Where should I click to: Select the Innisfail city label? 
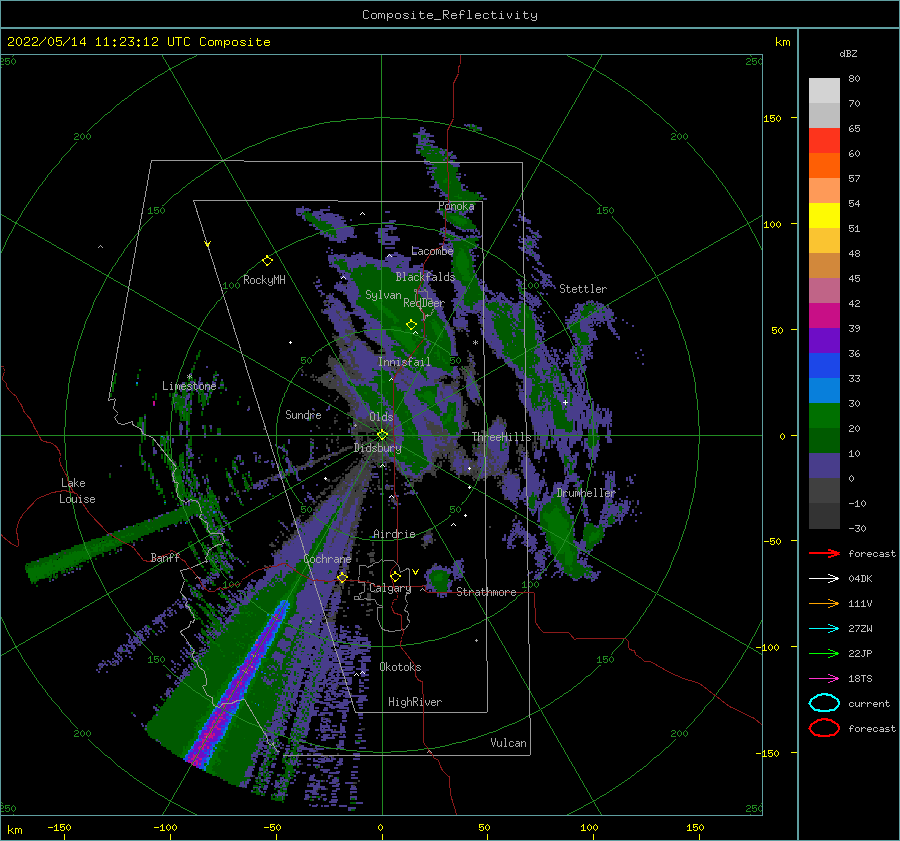click(404, 362)
